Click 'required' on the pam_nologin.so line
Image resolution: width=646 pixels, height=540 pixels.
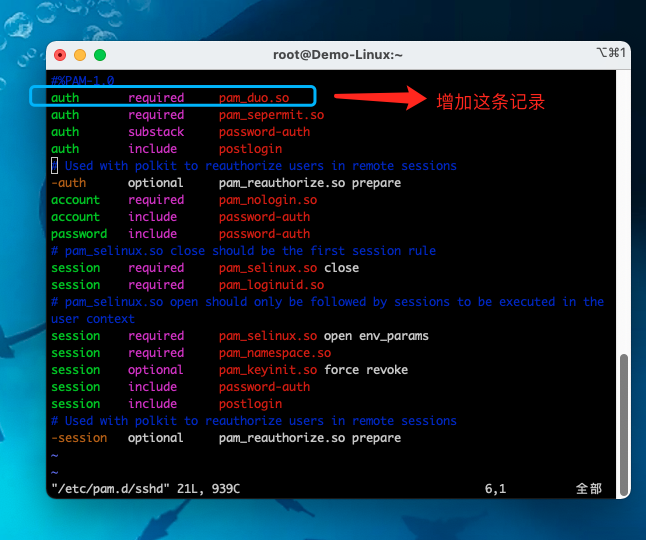pyautogui.click(x=156, y=200)
